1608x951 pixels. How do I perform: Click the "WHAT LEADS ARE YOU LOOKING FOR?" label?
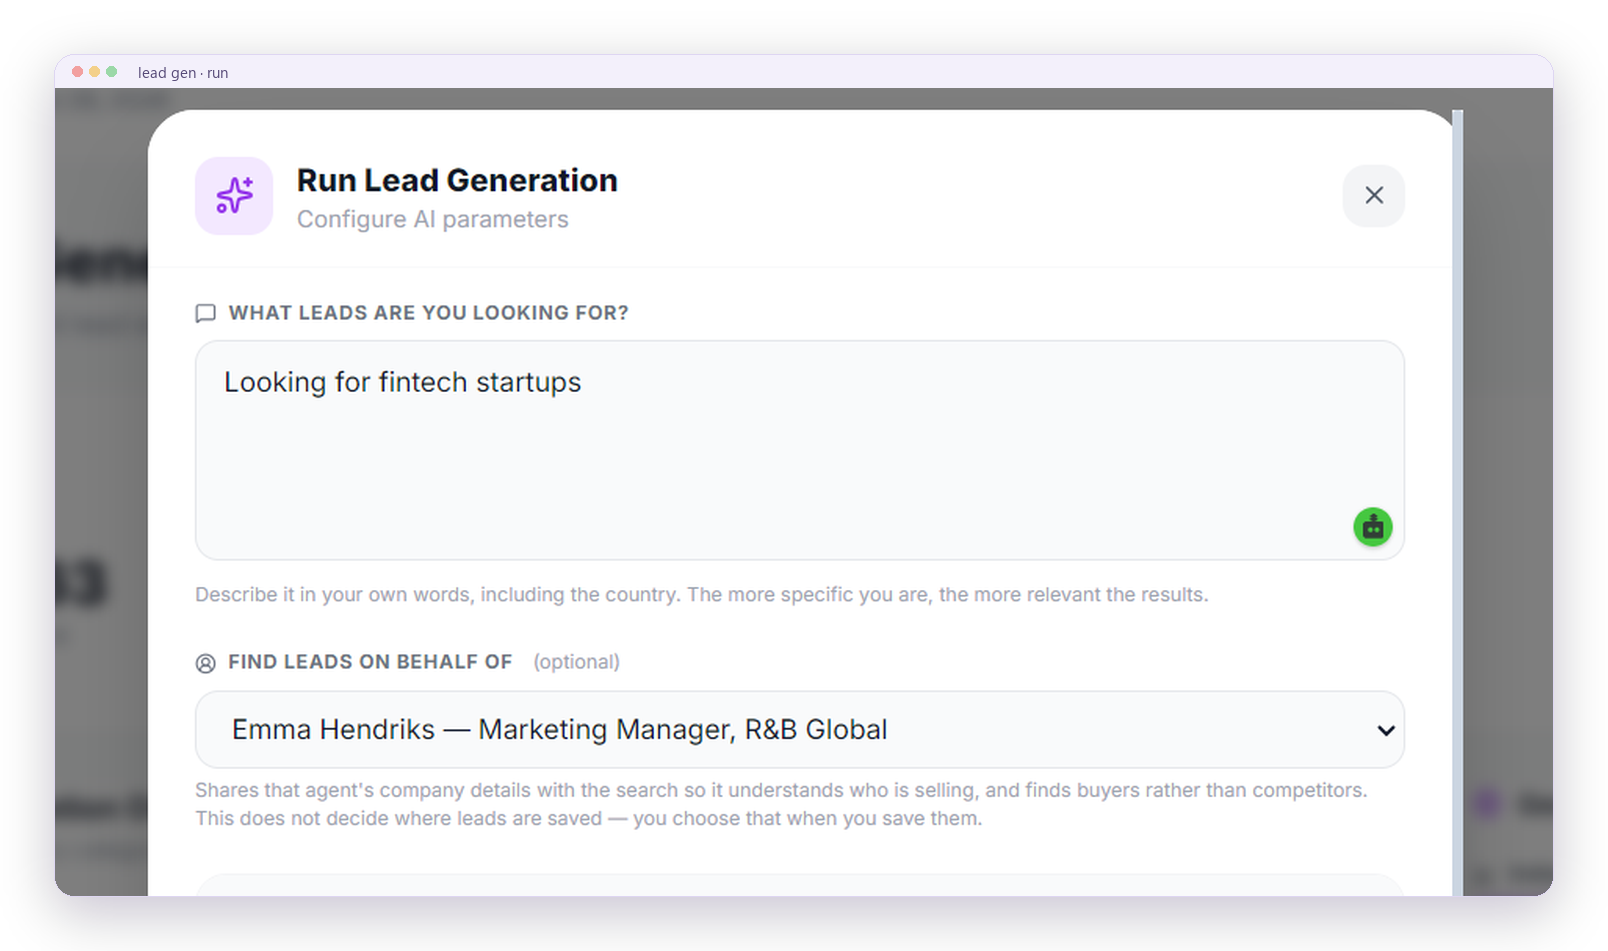pyautogui.click(x=428, y=313)
